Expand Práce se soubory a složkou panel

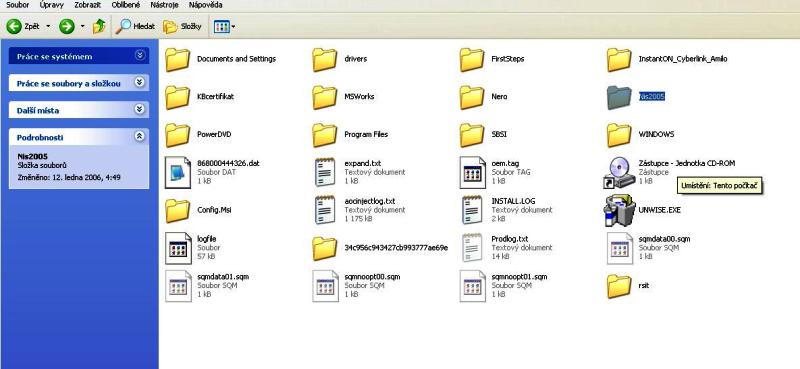[140, 82]
